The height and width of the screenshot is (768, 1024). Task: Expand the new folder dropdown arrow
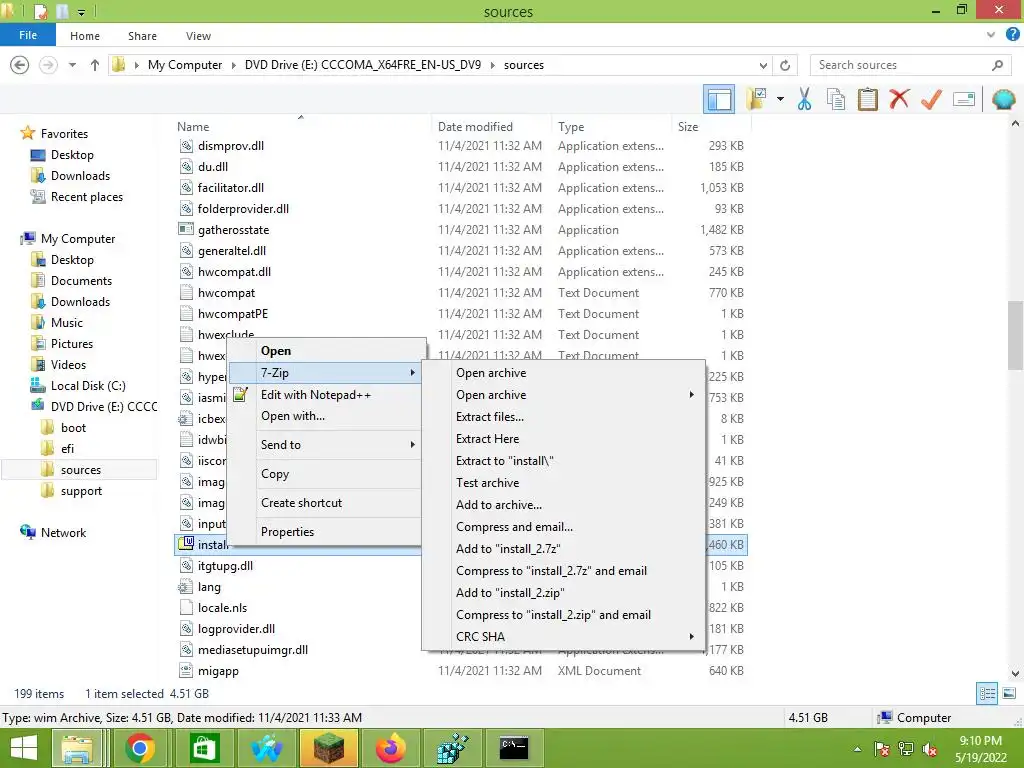pyautogui.click(x=780, y=99)
